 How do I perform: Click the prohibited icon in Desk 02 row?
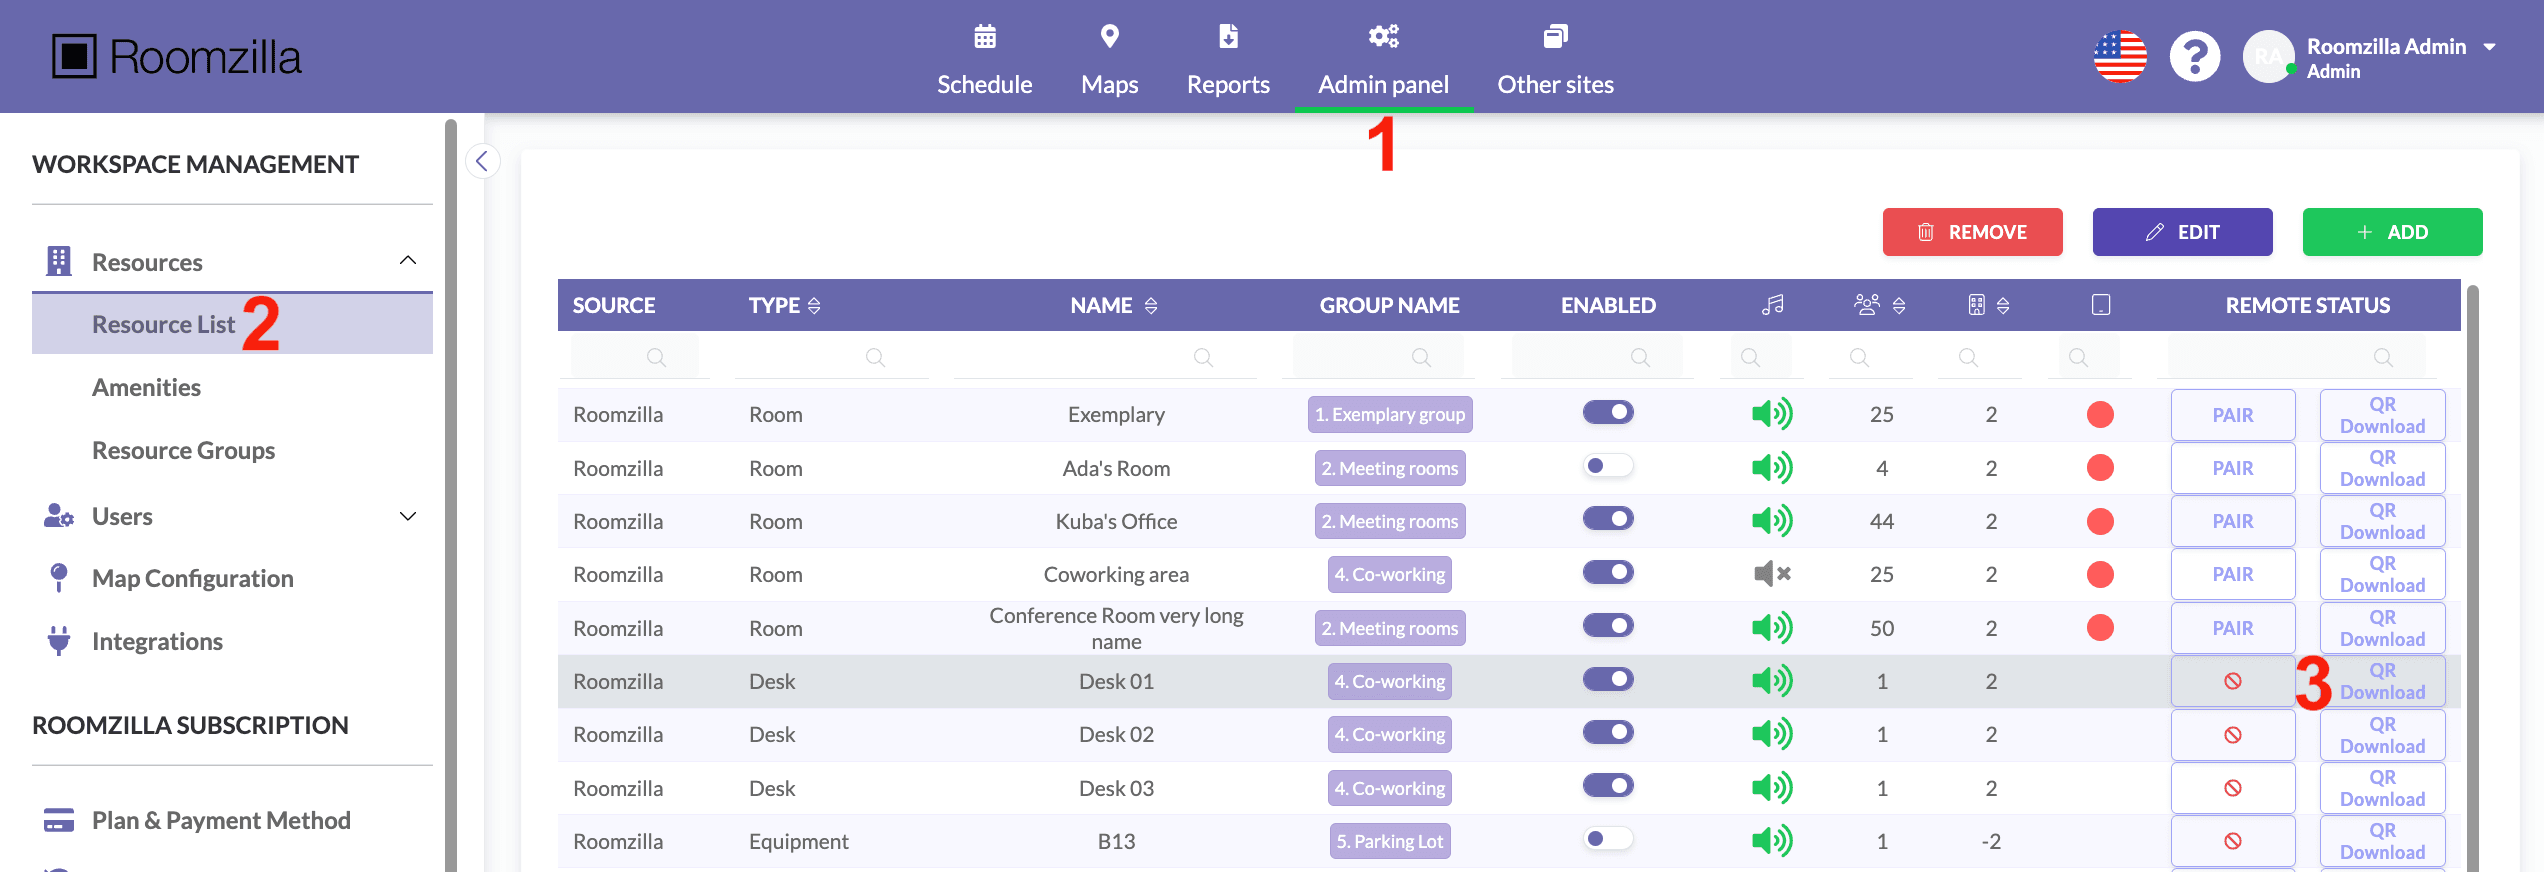click(2232, 735)
